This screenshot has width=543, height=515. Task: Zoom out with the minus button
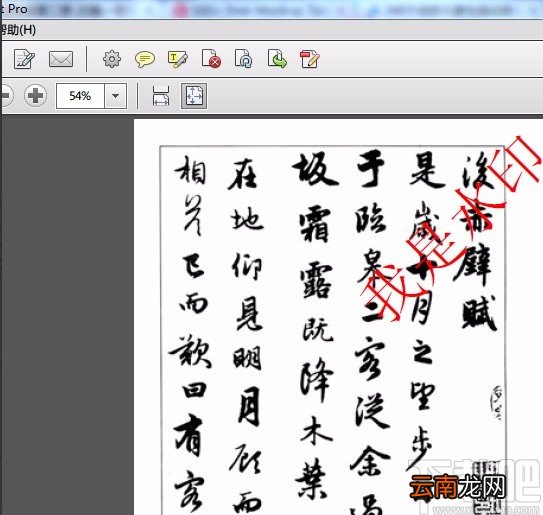(x=6, y=95)
